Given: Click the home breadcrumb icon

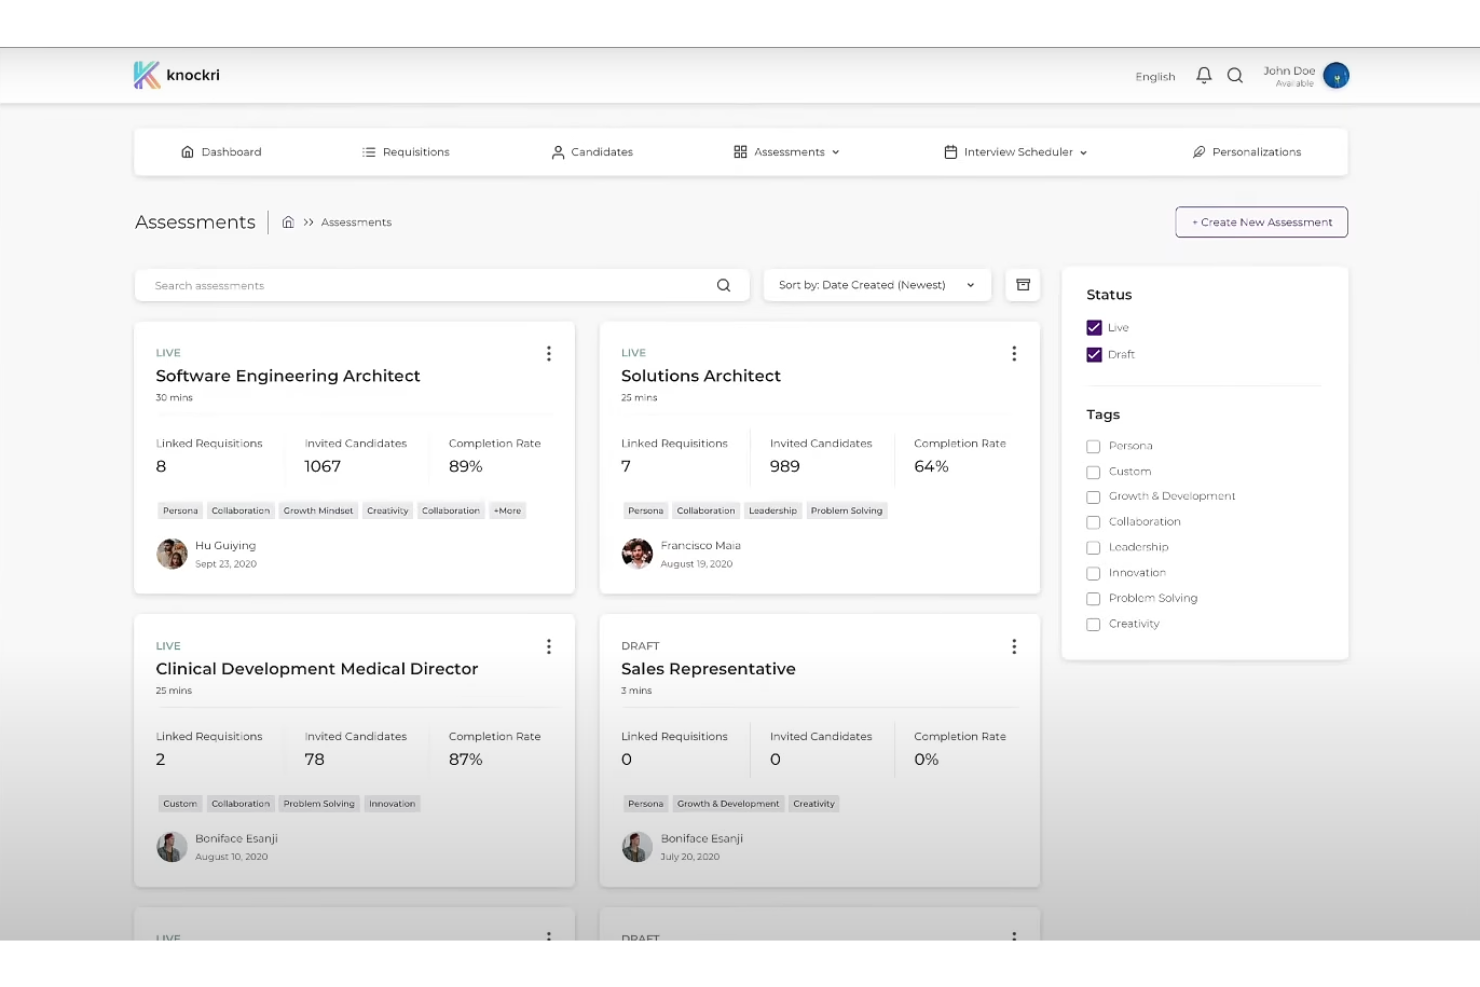Looking at the screenshot, I should click(x=288, y=222).
